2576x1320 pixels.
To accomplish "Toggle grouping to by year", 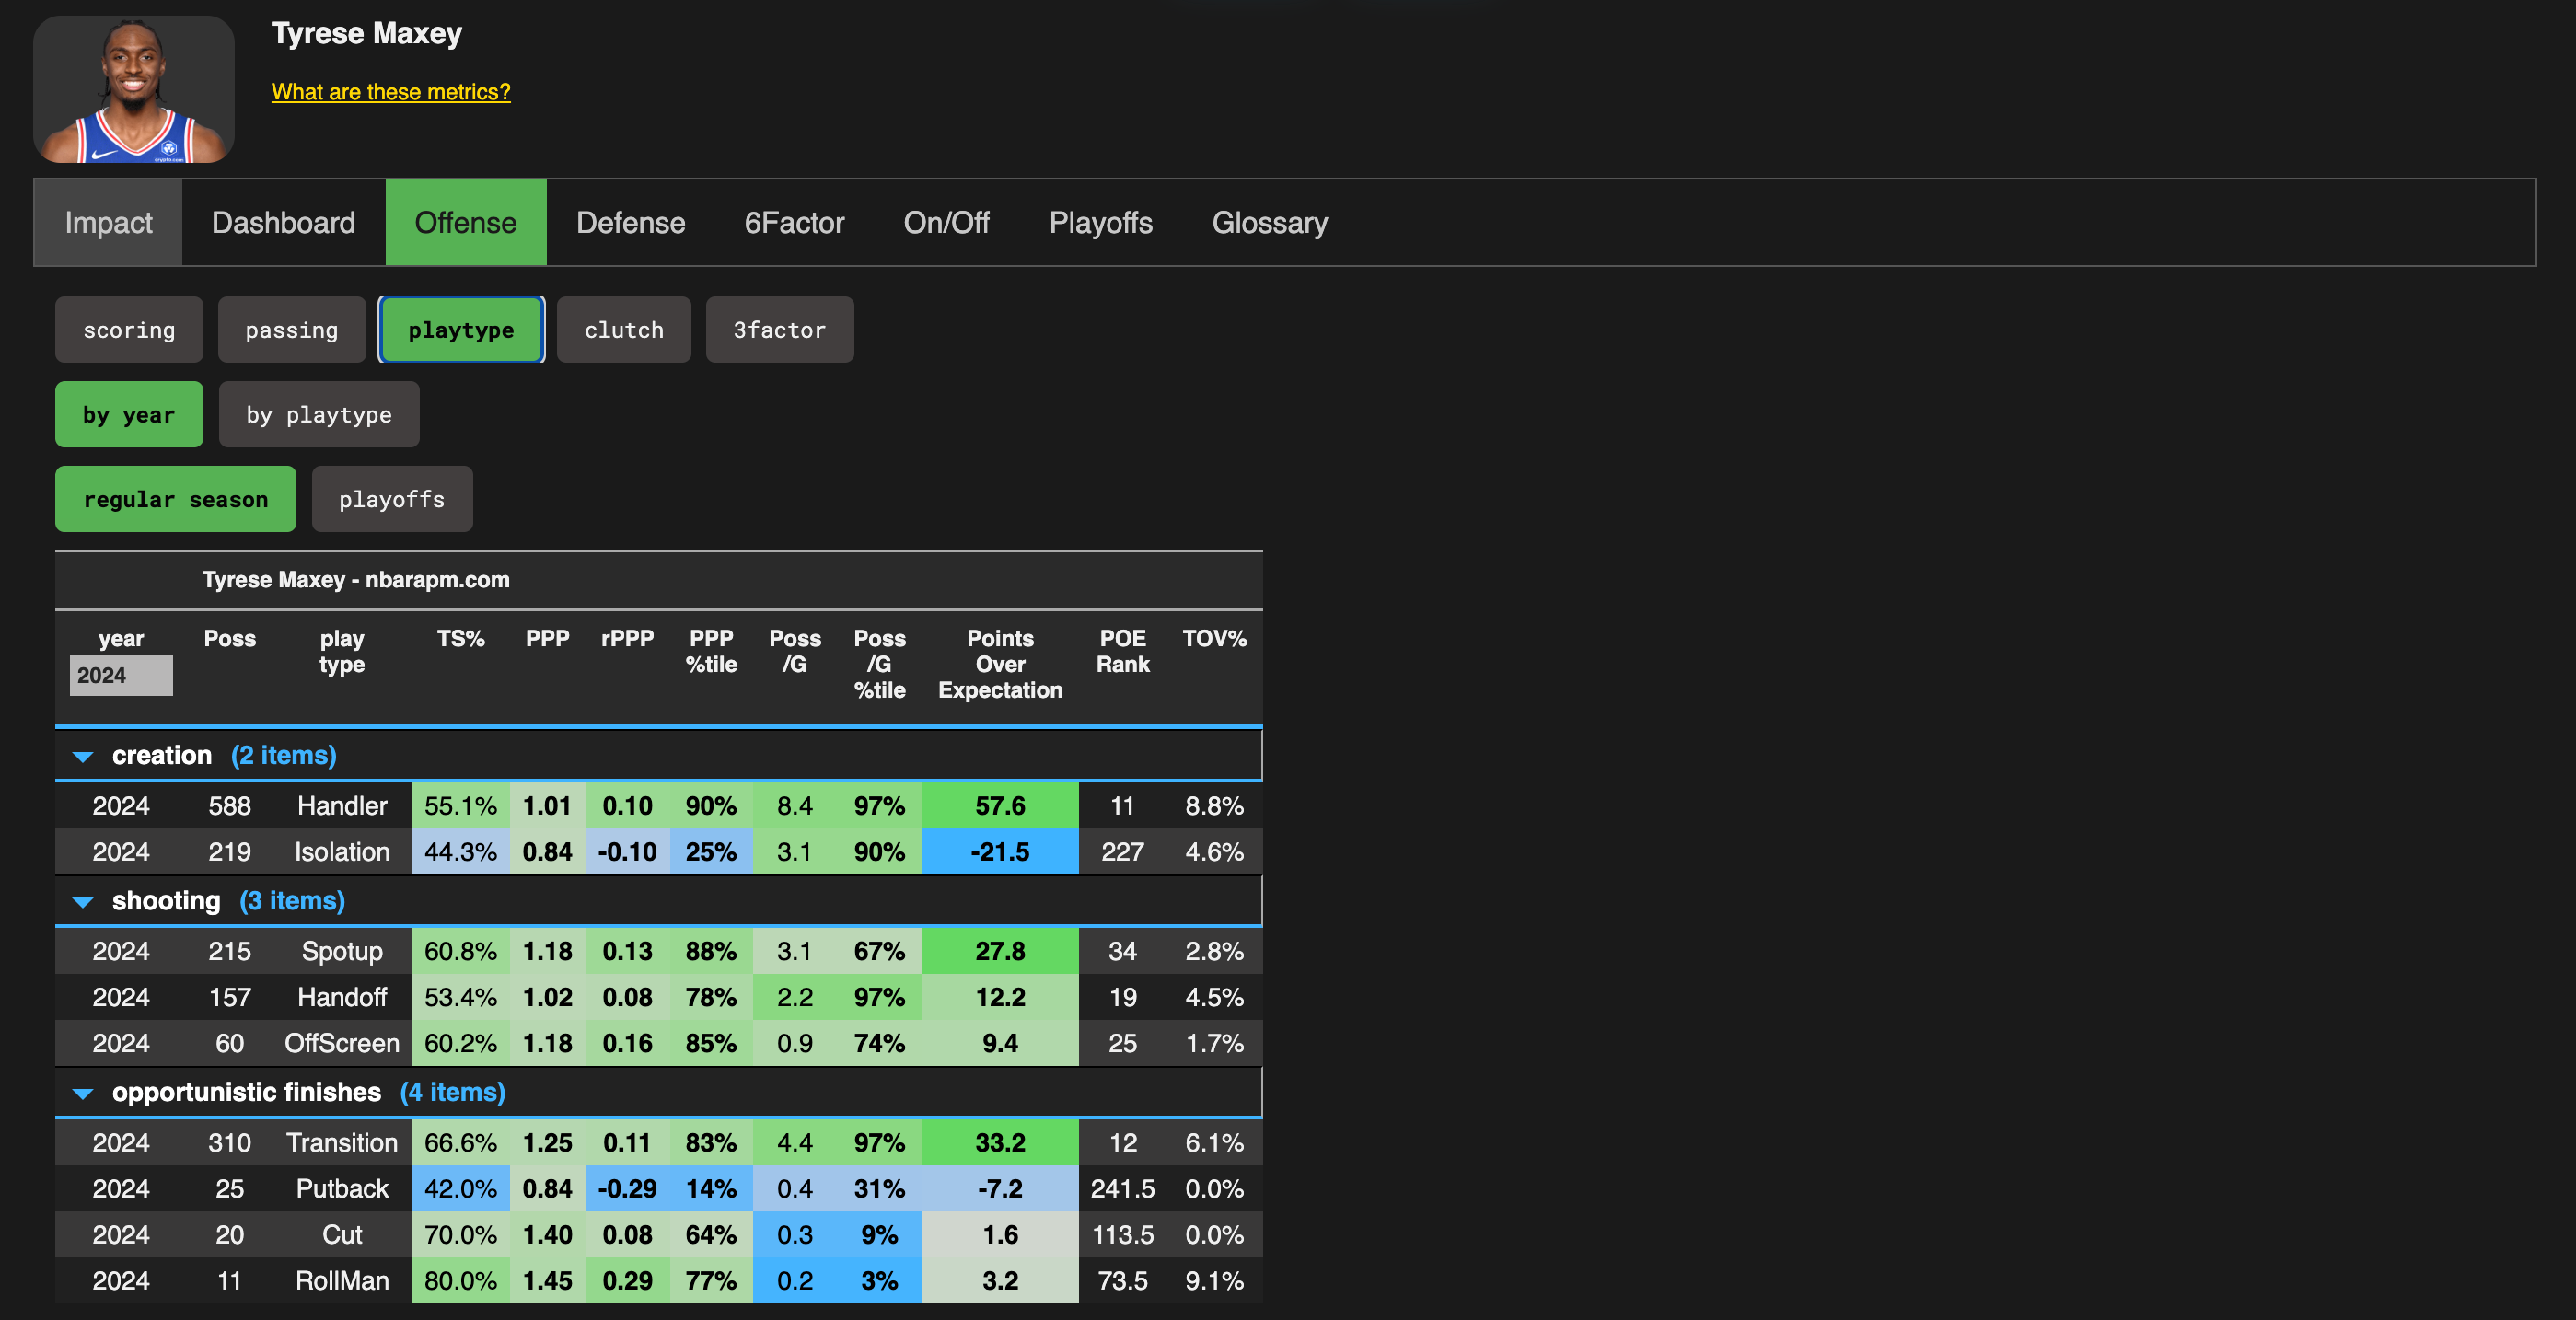I will 129,415.
